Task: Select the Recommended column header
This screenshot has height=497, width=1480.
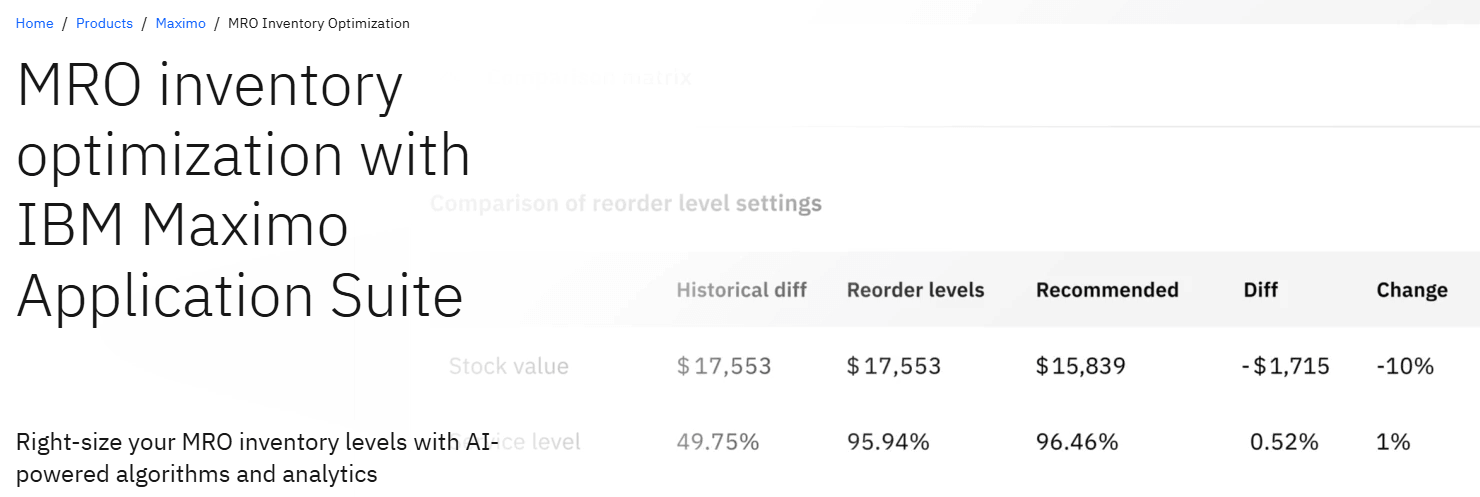Action: point(1107,290)
